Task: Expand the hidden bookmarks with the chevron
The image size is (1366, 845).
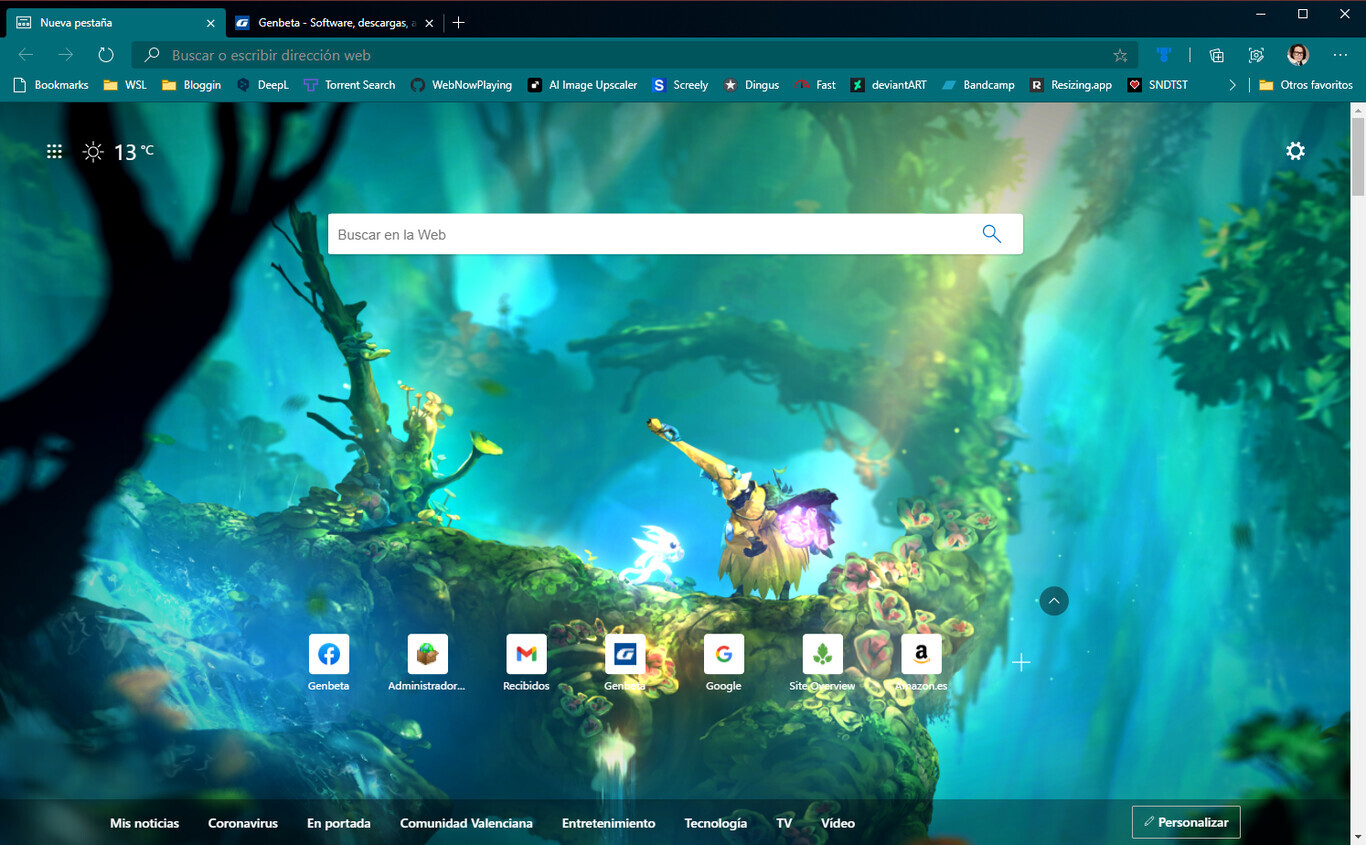Action: pos(1233,85)
